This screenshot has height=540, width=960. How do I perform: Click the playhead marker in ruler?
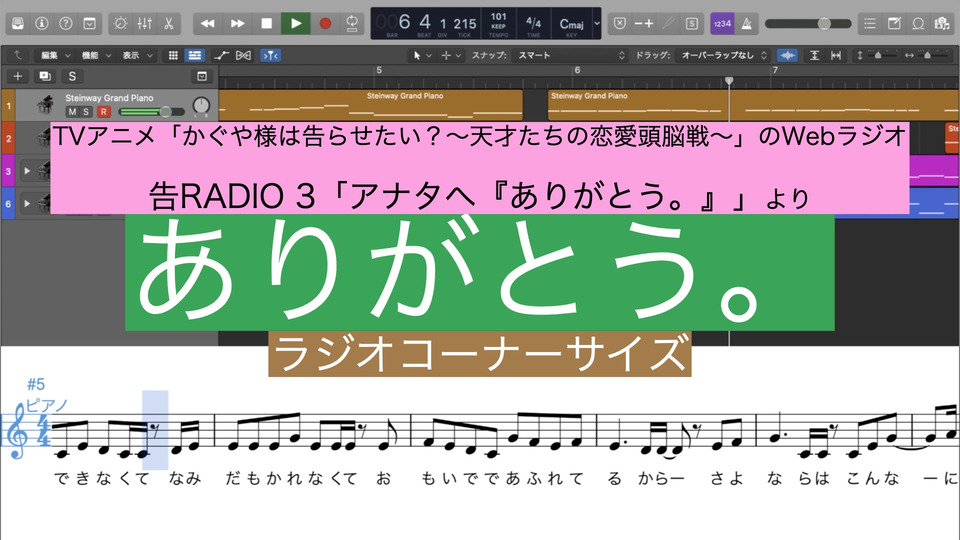pyautogui.click(x=729, y=80)
